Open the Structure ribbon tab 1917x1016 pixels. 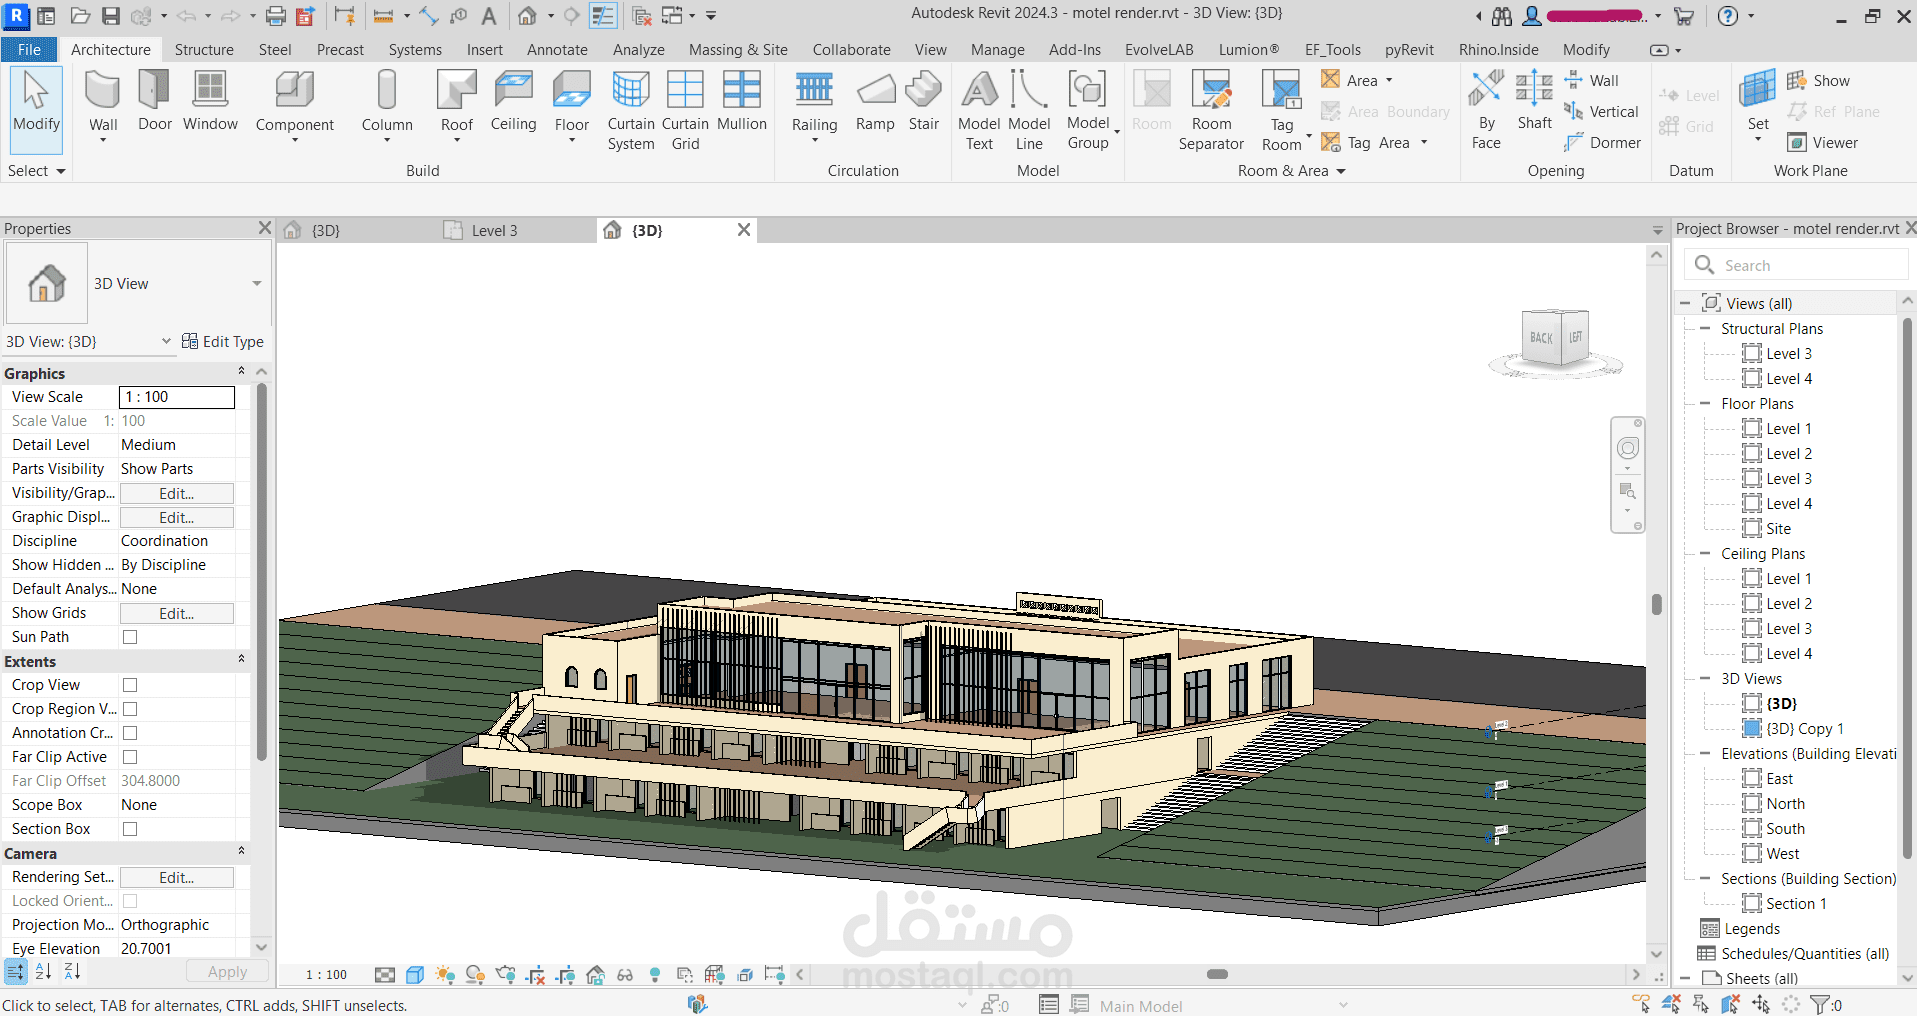pos(204,49)
